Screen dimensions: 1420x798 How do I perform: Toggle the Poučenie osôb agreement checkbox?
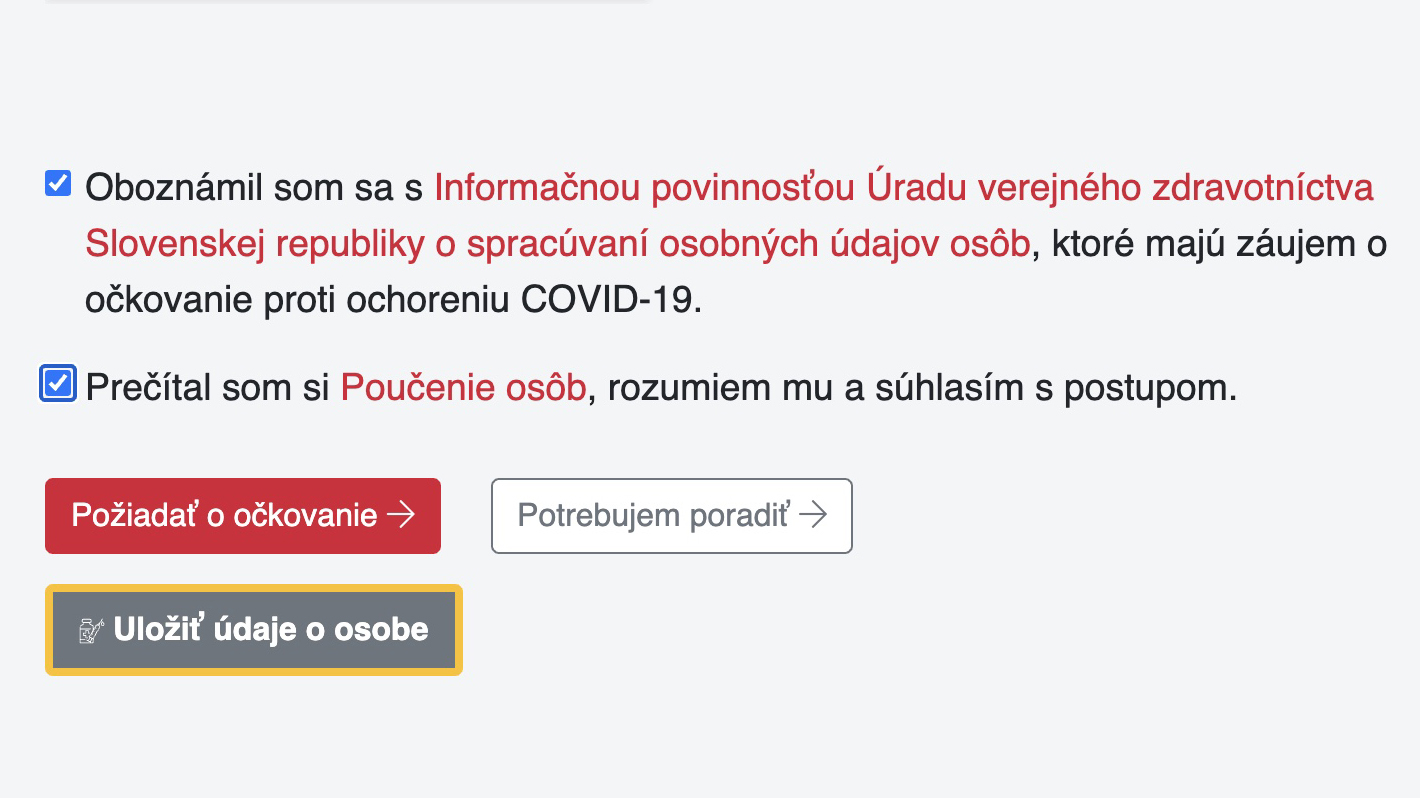(58, 384)
